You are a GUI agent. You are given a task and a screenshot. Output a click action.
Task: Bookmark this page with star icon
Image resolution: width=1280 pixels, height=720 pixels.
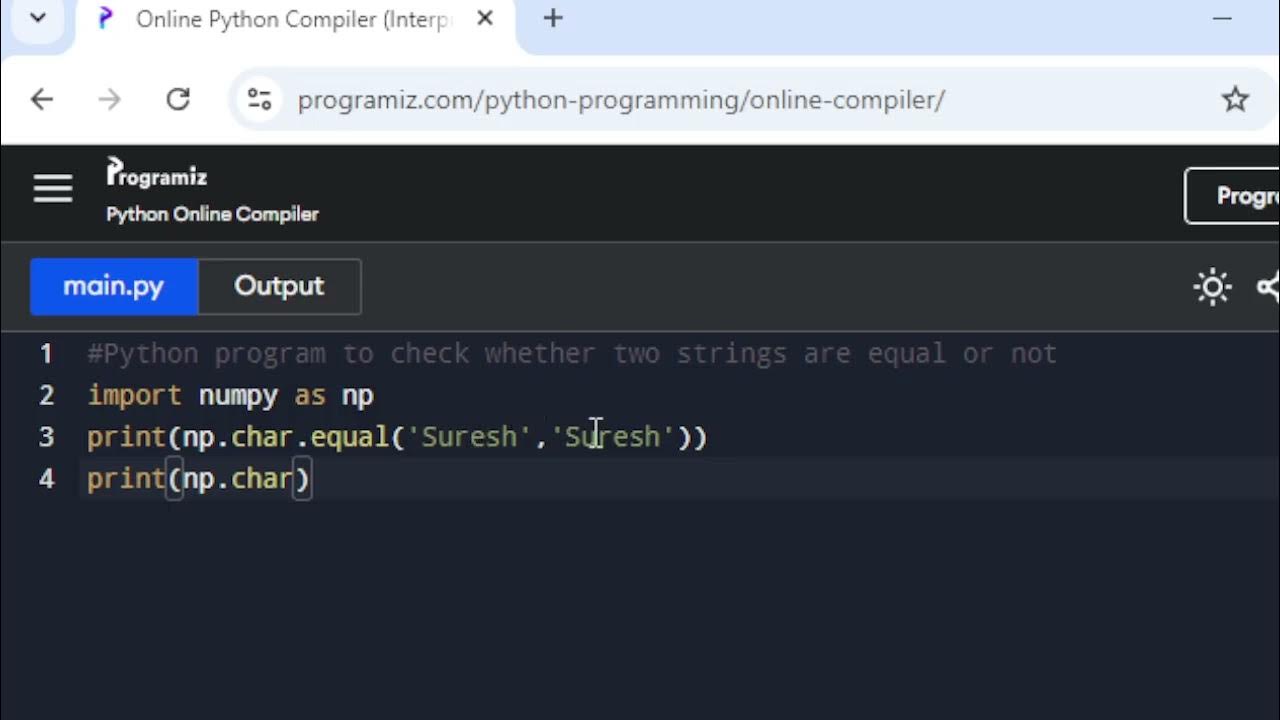(1235, 99)
